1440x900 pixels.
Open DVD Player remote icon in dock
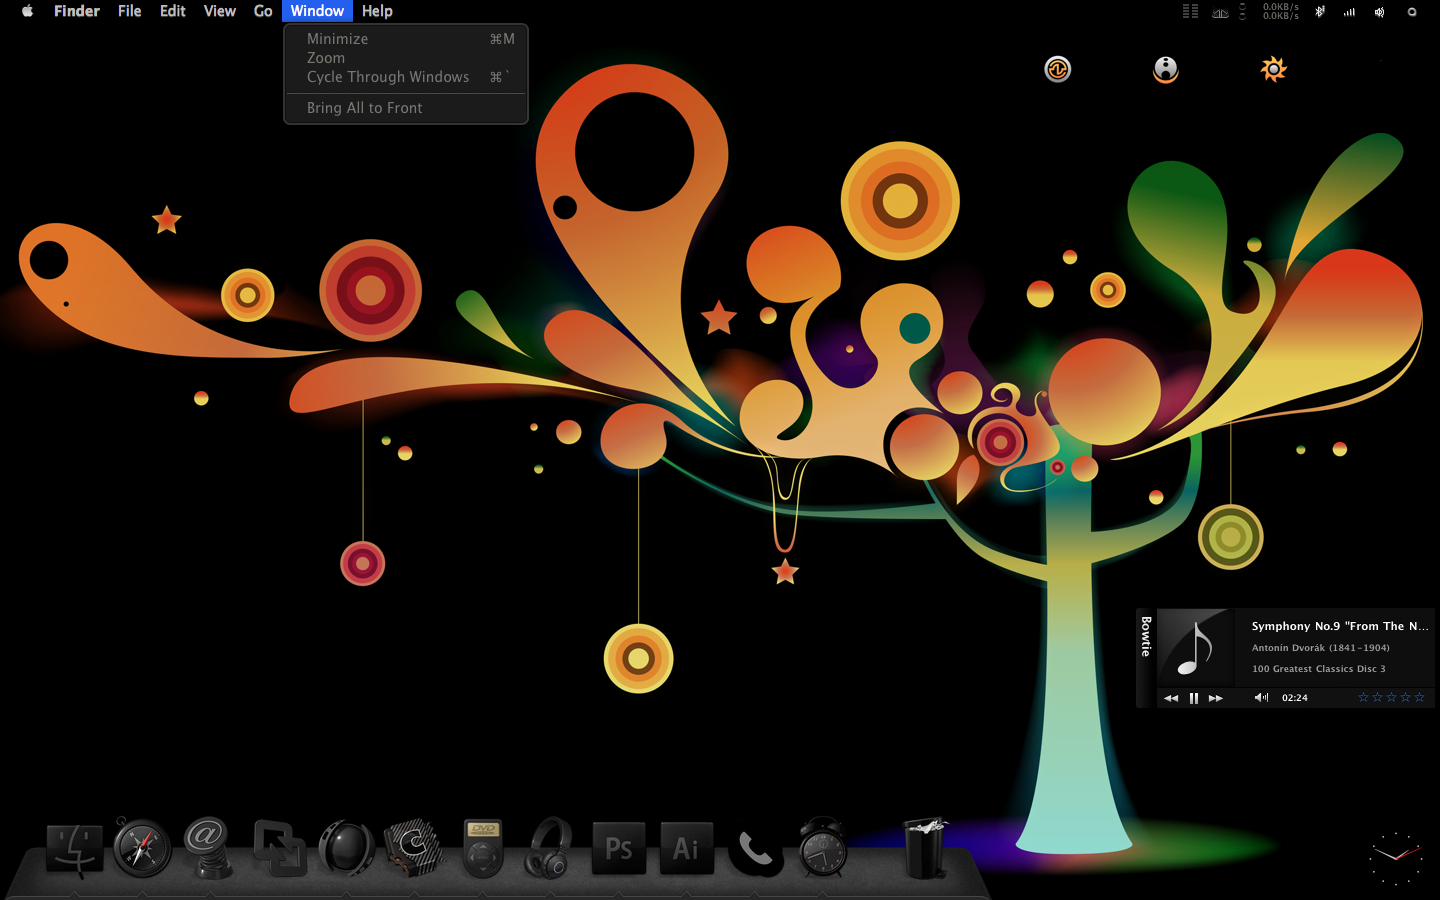click(x=483, y=849)
